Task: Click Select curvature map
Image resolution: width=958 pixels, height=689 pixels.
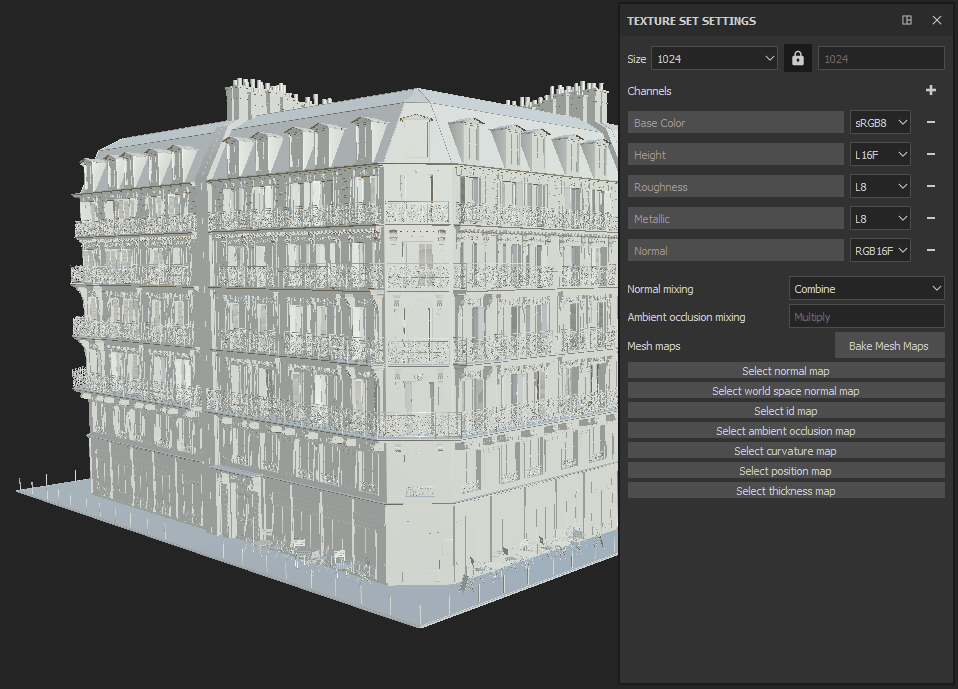Action: pyautogui.click(x=786, y=451)
